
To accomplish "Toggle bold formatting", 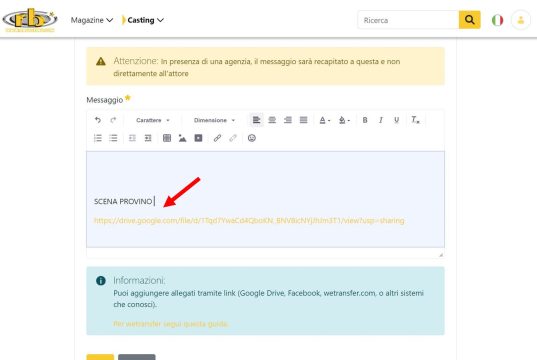I will (365, 120).
